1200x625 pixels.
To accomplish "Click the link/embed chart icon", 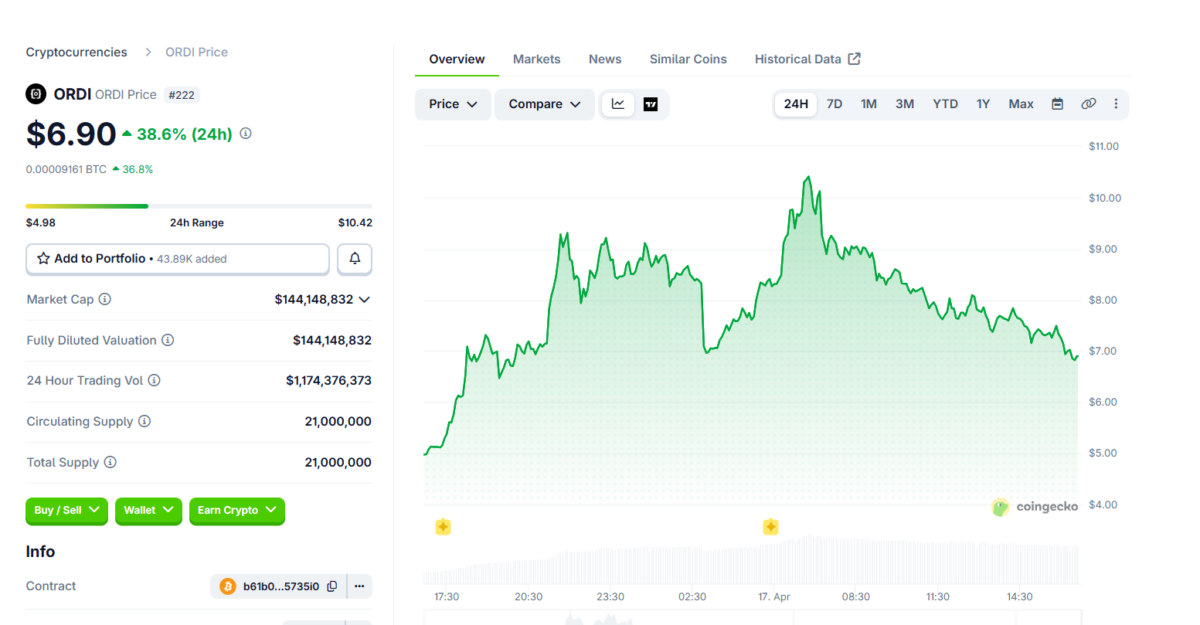I will 1088,103.
